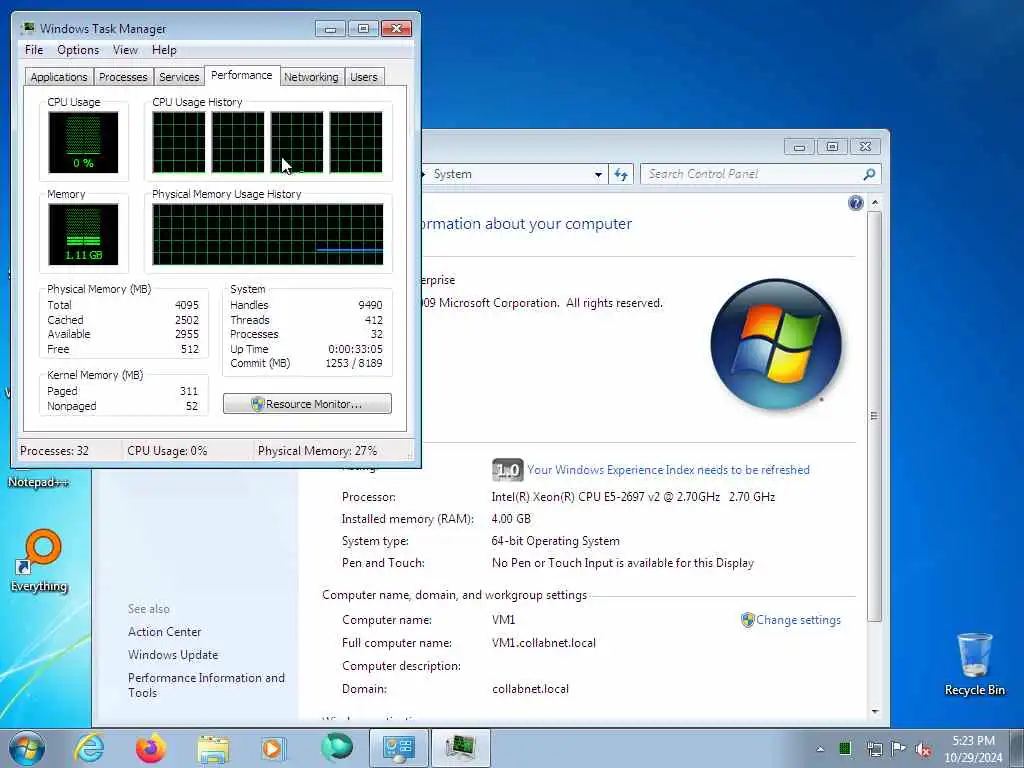Open File menu in Task Manager

tap(34, 50)
